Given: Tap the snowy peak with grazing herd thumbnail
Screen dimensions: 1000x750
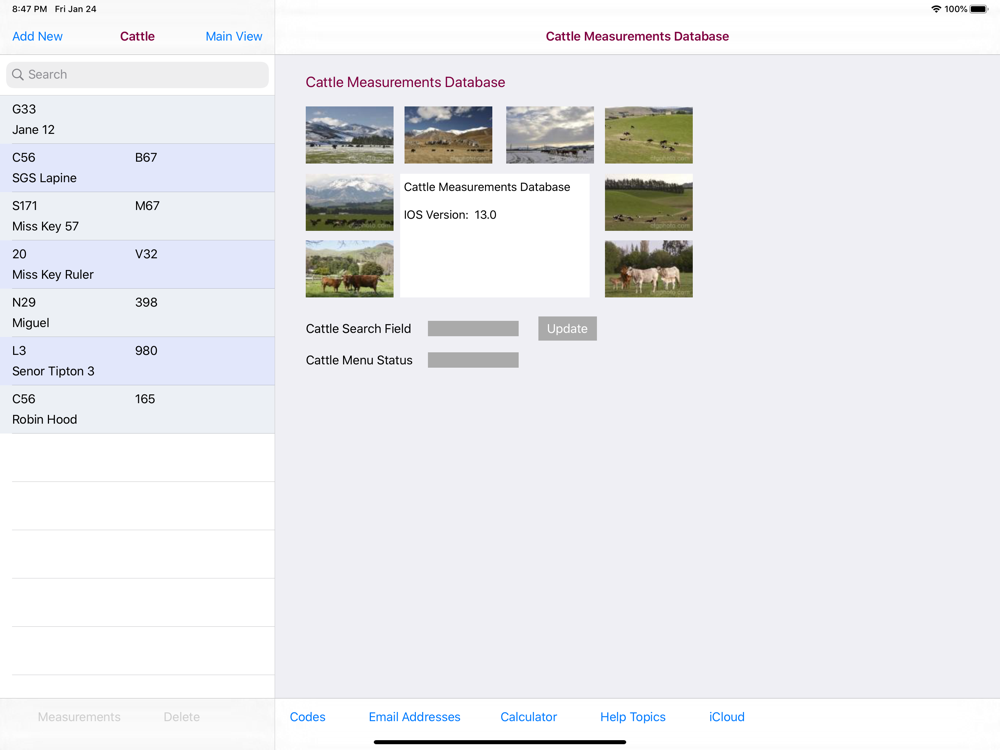Looking at the screenshot, I should click(x=349, y=203).
